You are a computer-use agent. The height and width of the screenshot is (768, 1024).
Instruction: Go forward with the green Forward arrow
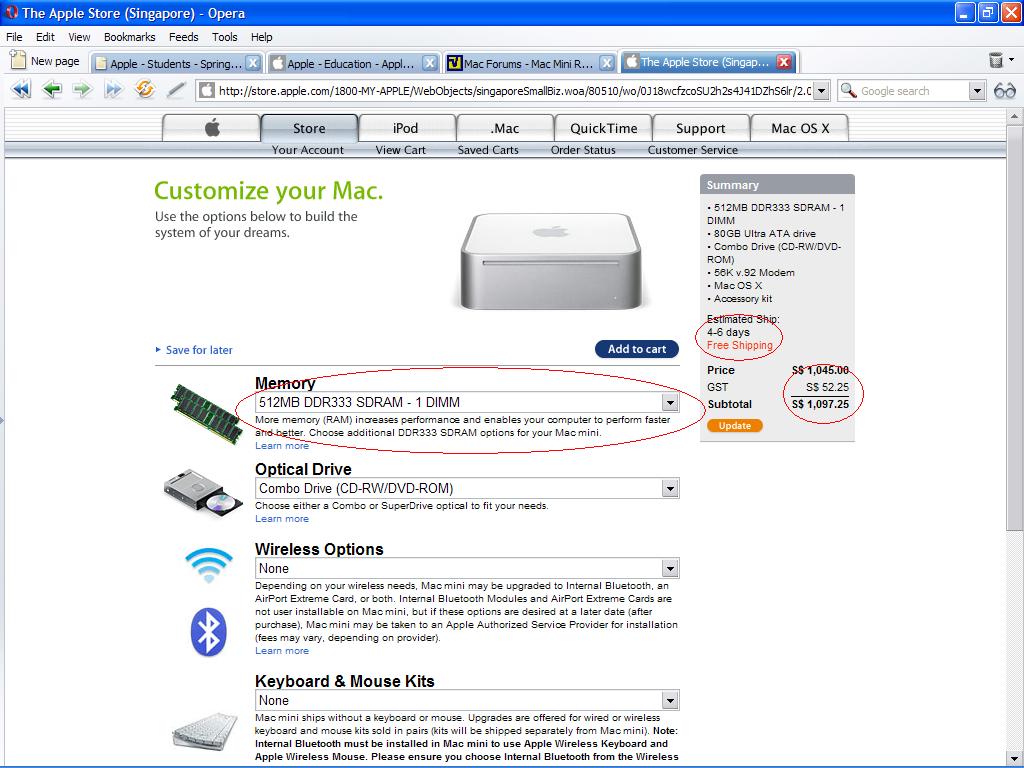[82, 89]
